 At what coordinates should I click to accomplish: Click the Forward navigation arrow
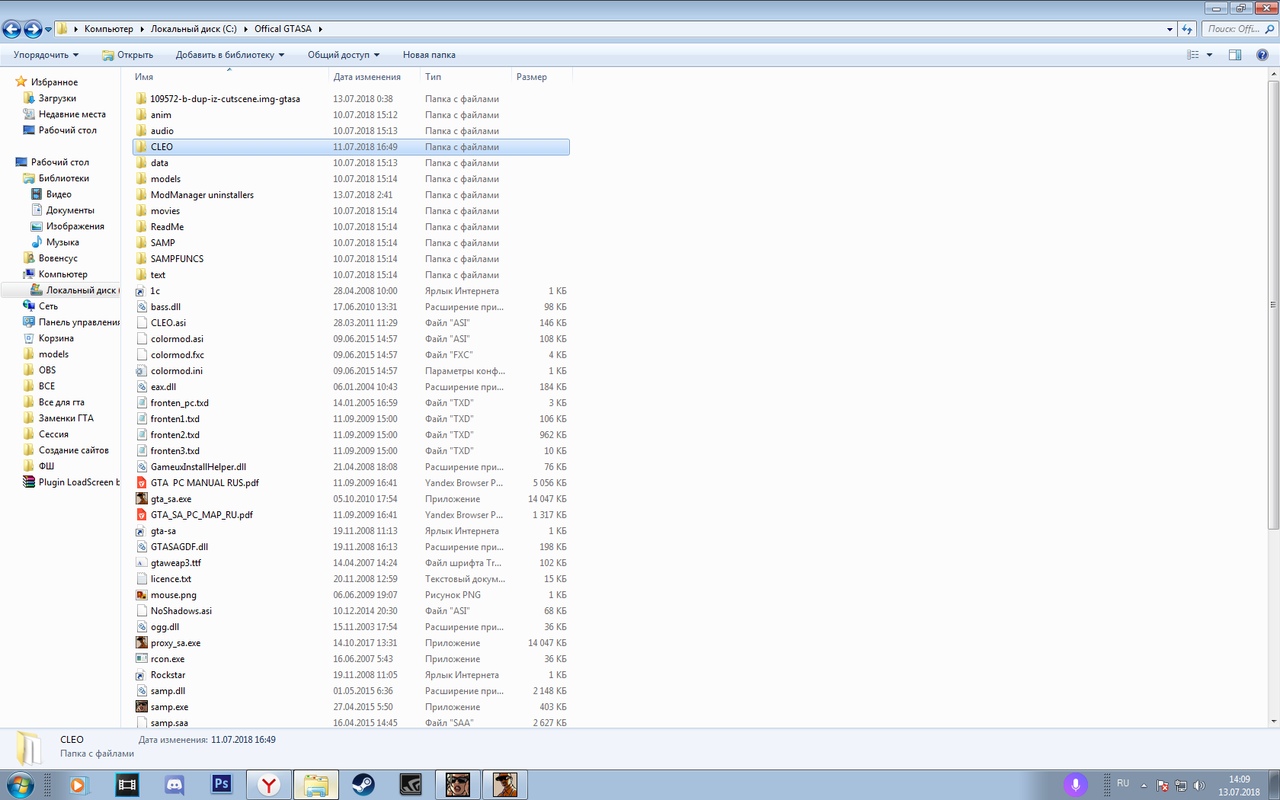[34, 29]
